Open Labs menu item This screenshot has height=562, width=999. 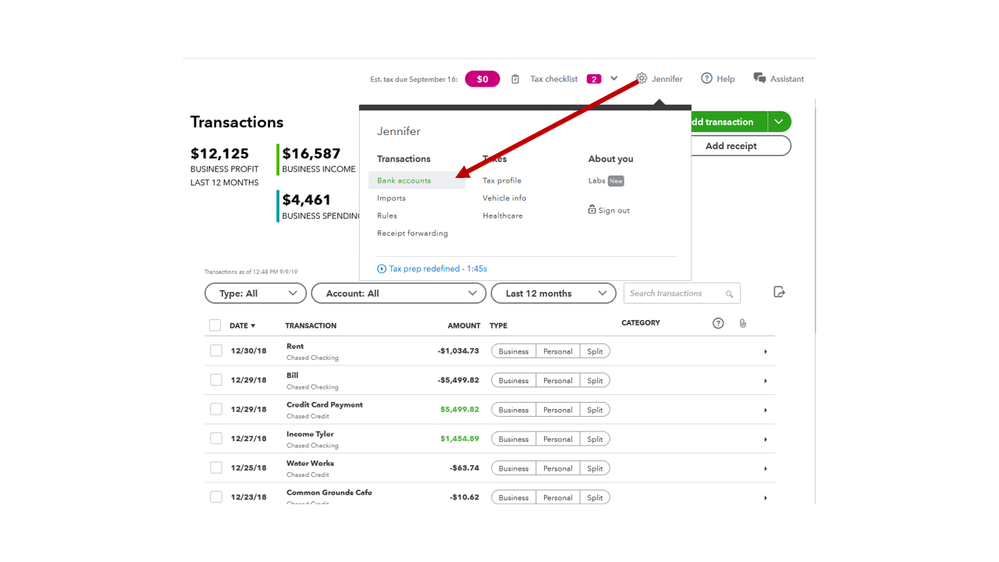596,181
